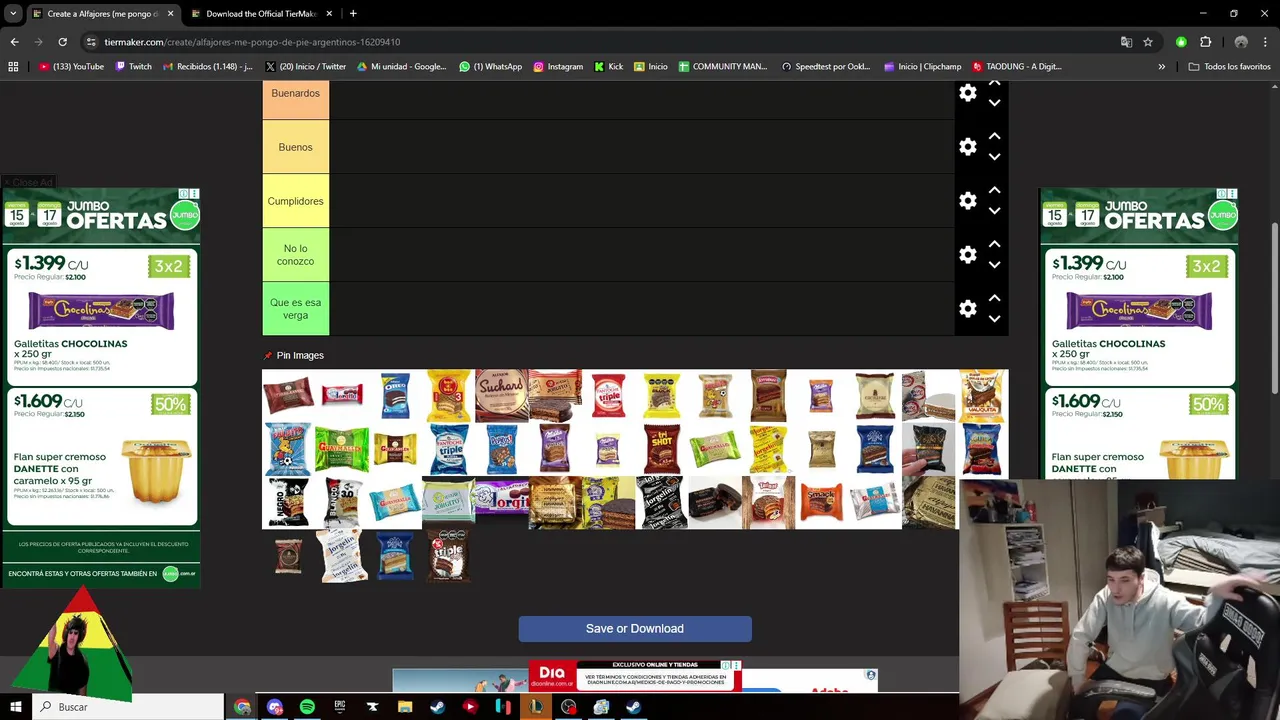Click the Buscar taskbar search box
Image resolution: width=1280 pixels, height=720 pixels.
[128, 707]
